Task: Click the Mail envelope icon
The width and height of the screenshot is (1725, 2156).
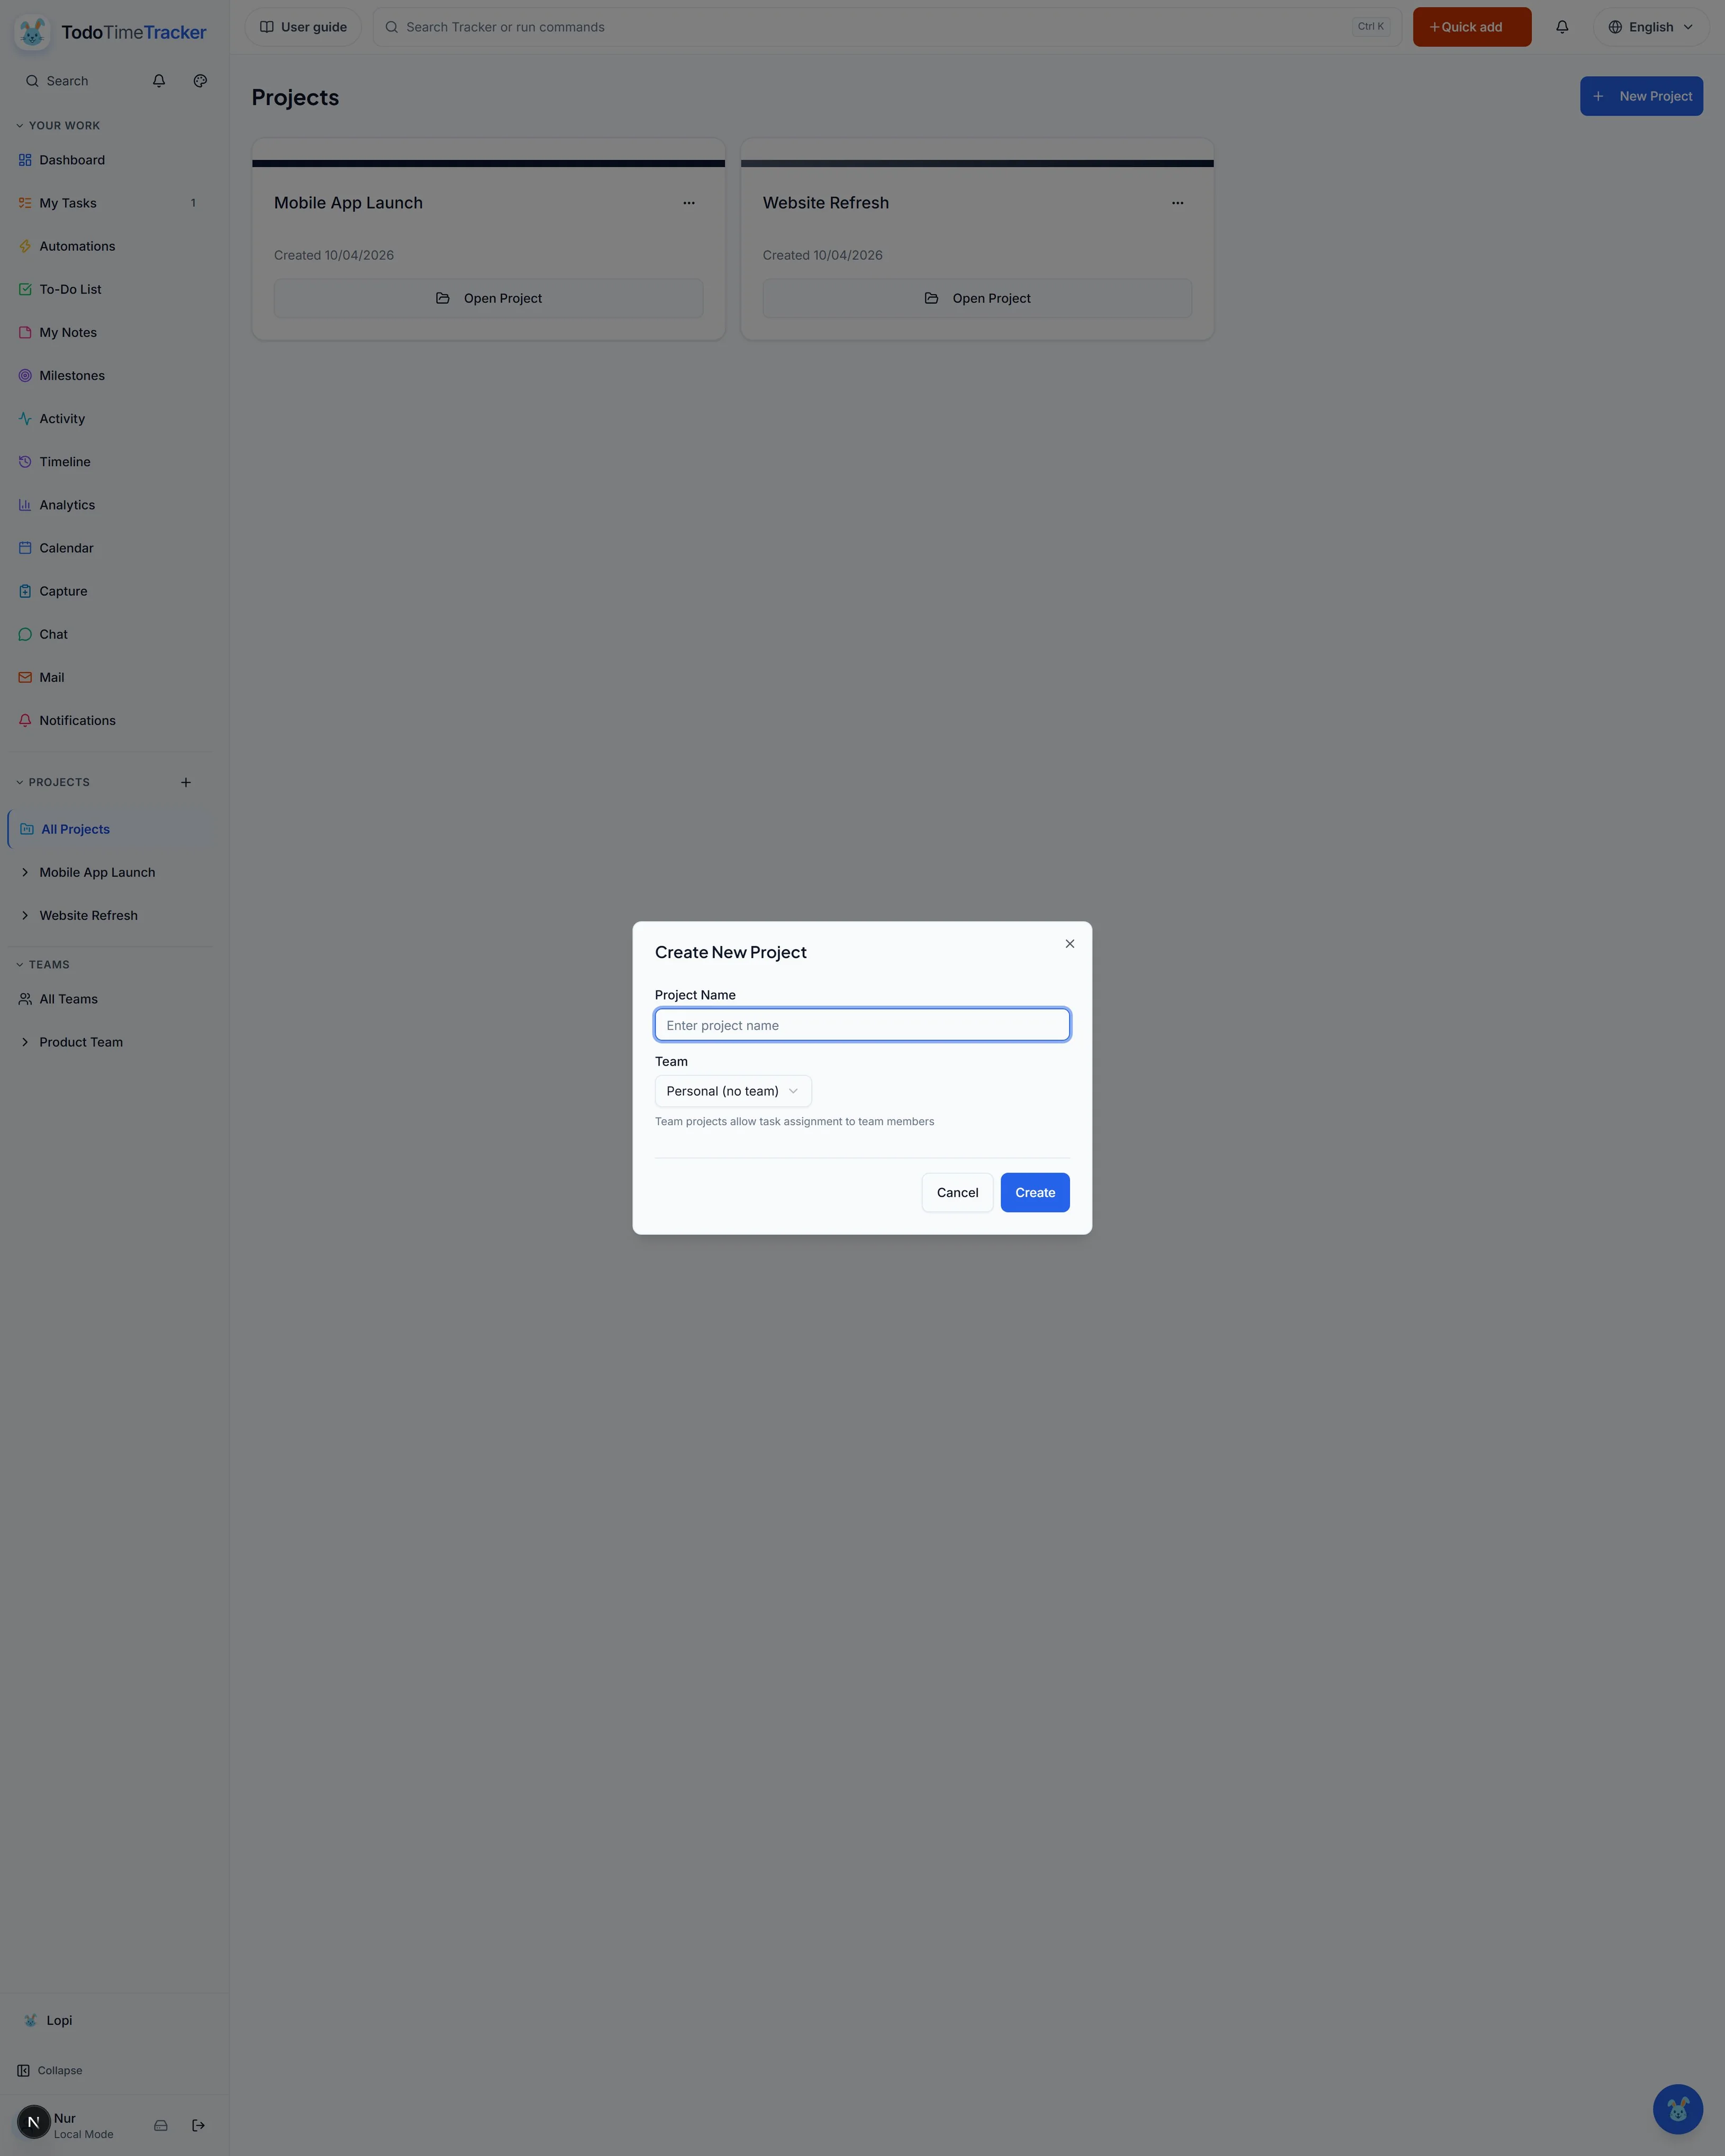Action: pos(25,676)
